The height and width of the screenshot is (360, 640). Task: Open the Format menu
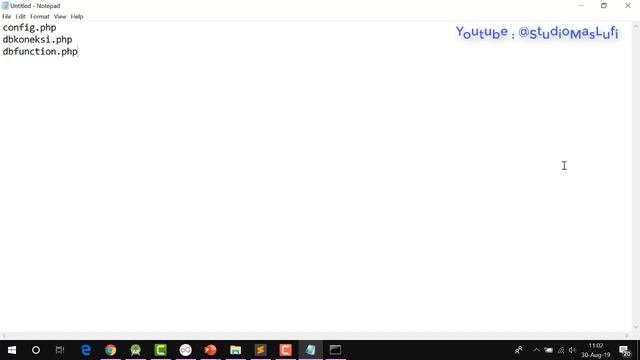(x=40, y=17)
